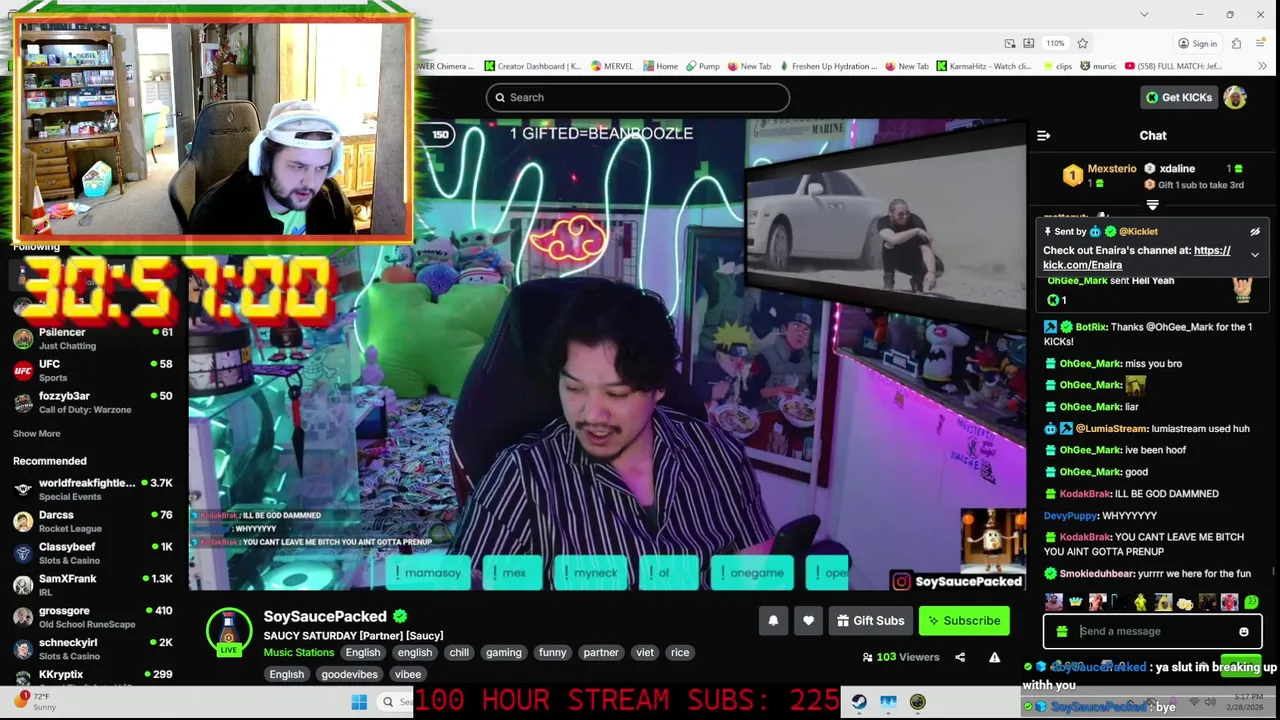Open the user profile avatar menu
The height and width of the screenshot is (720, 1280).
(x=1235, y=97)
